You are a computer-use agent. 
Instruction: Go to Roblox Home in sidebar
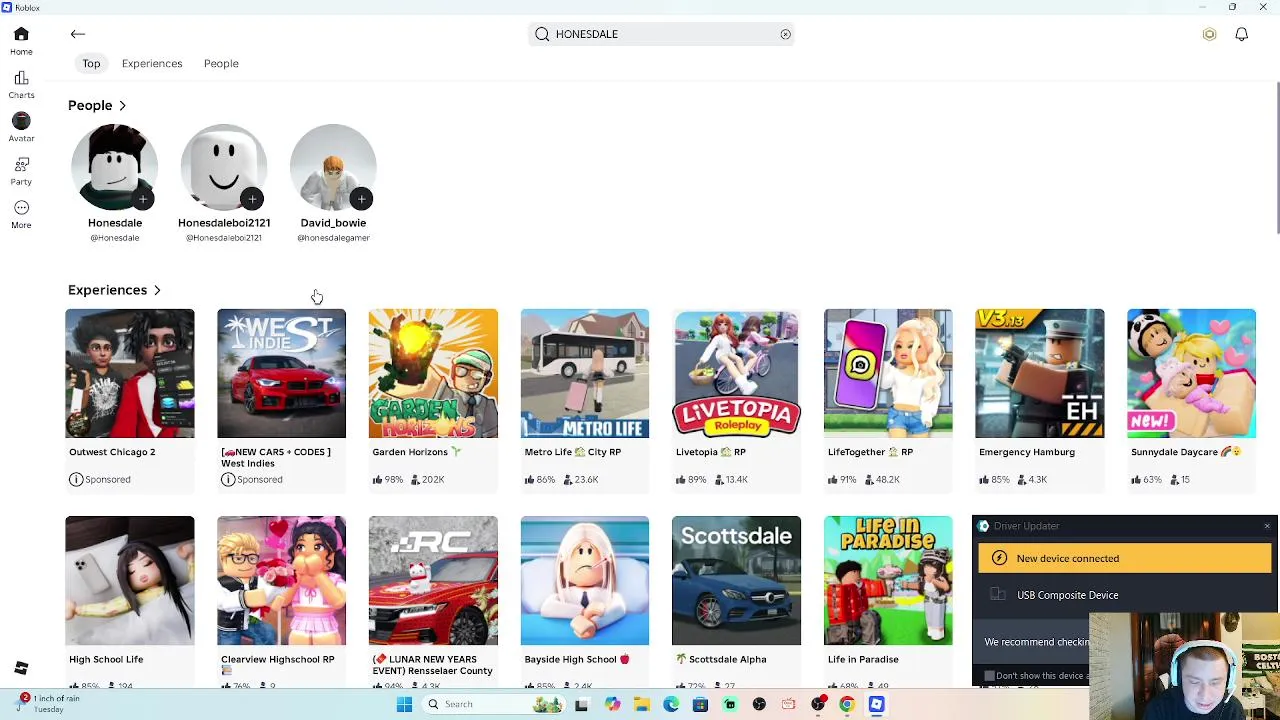21,40
